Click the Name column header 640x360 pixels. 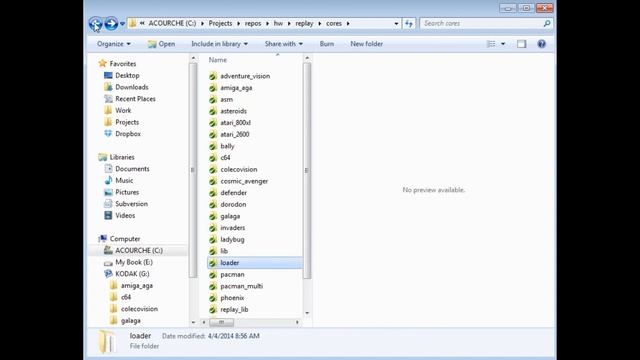(x=218, y=60)
